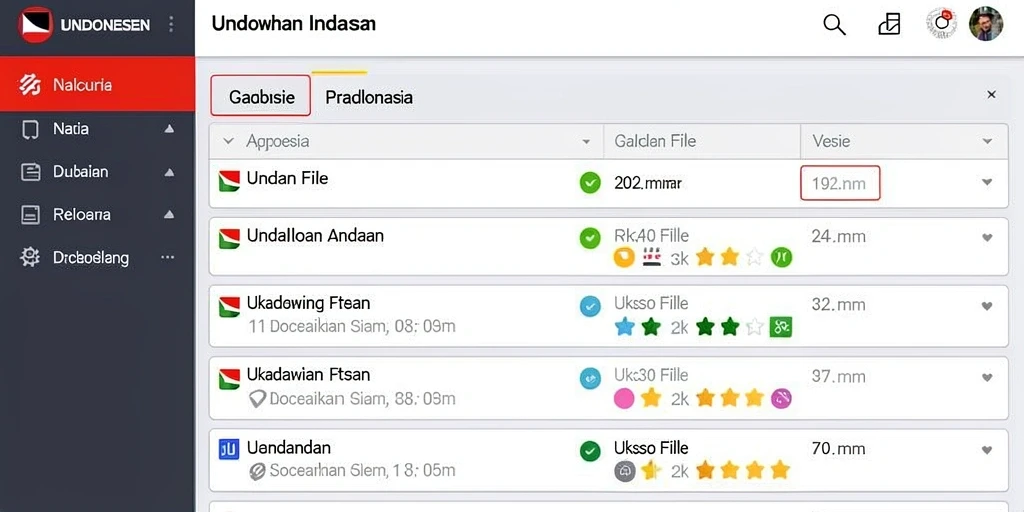The image size is (1024, 512).
Task: Select the Gaobisie tab
Action: pyautogui.click(x=261, y=96)
